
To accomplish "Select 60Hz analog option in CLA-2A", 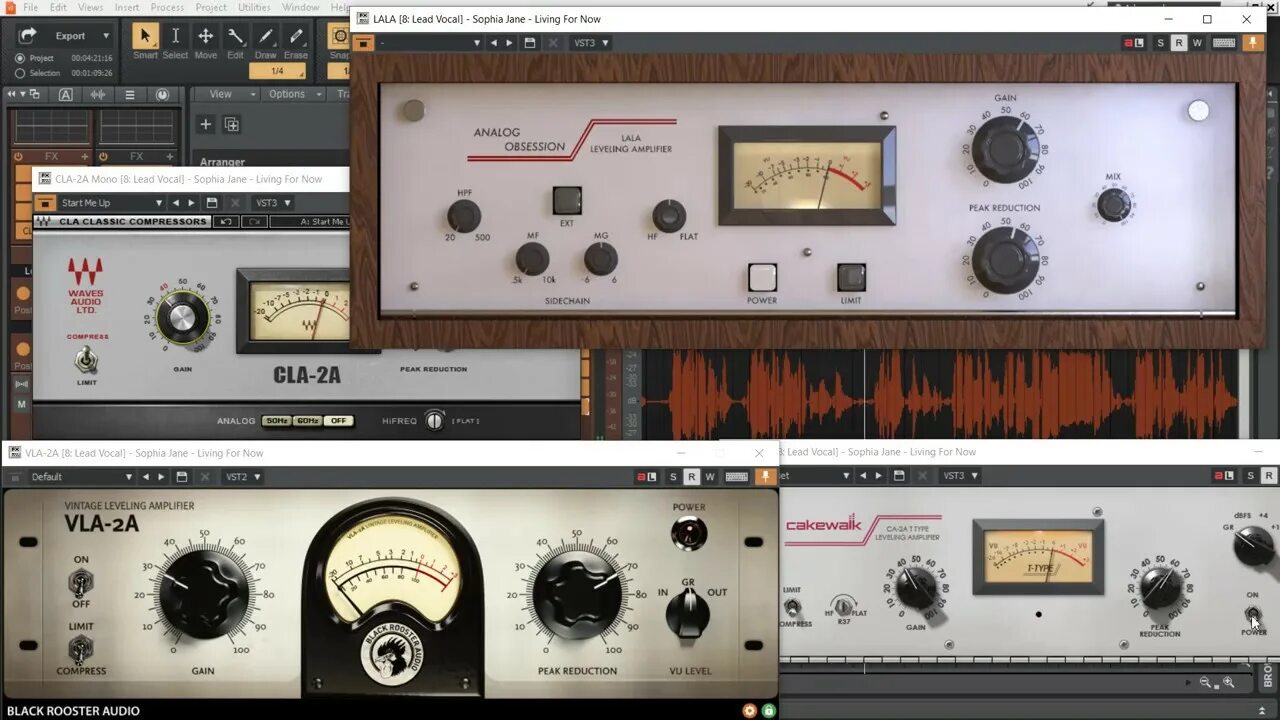I will [307, 421].
